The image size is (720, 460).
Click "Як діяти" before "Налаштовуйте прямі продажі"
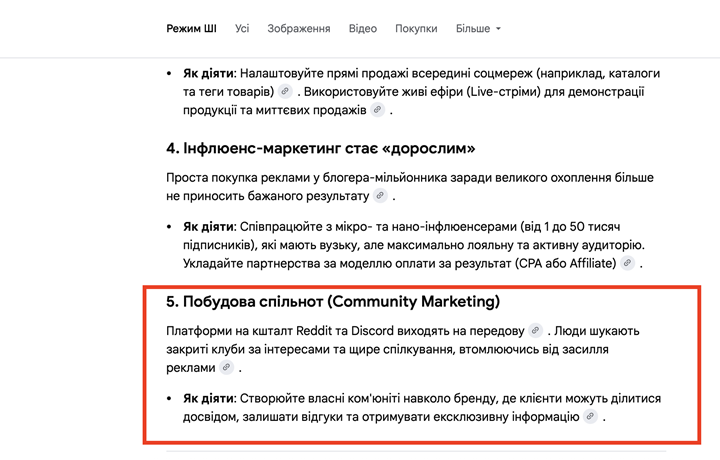[208, 73]
